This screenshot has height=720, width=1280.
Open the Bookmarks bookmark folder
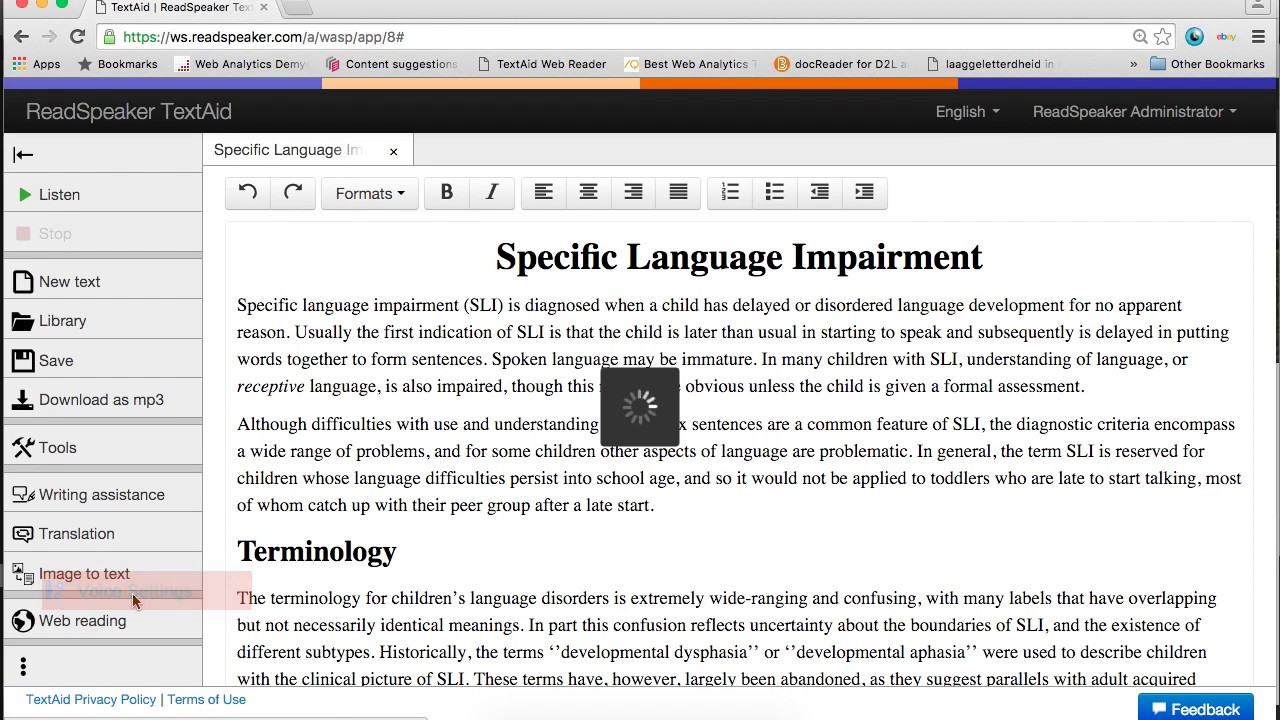pyautogui.click(x=118, y=64)
